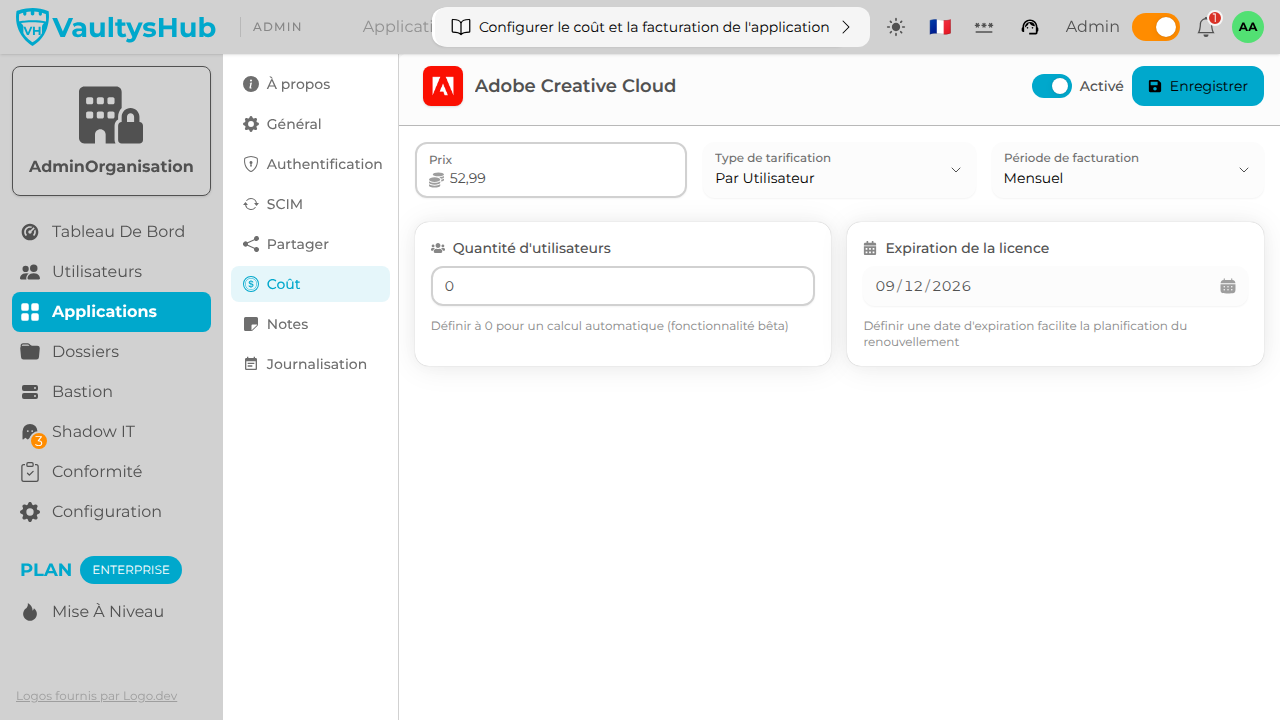Image resolution: width=1280 pixels, height=720 pixels.
Task: Click the PLAN label in sidebar
Action: pyautogui.click(x=46, y=570)
